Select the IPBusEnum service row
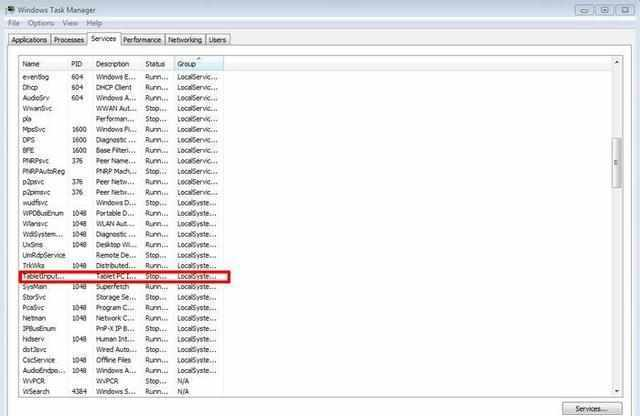Image resolution: width=640 pixels, height=416 pixels. (121, 329)
